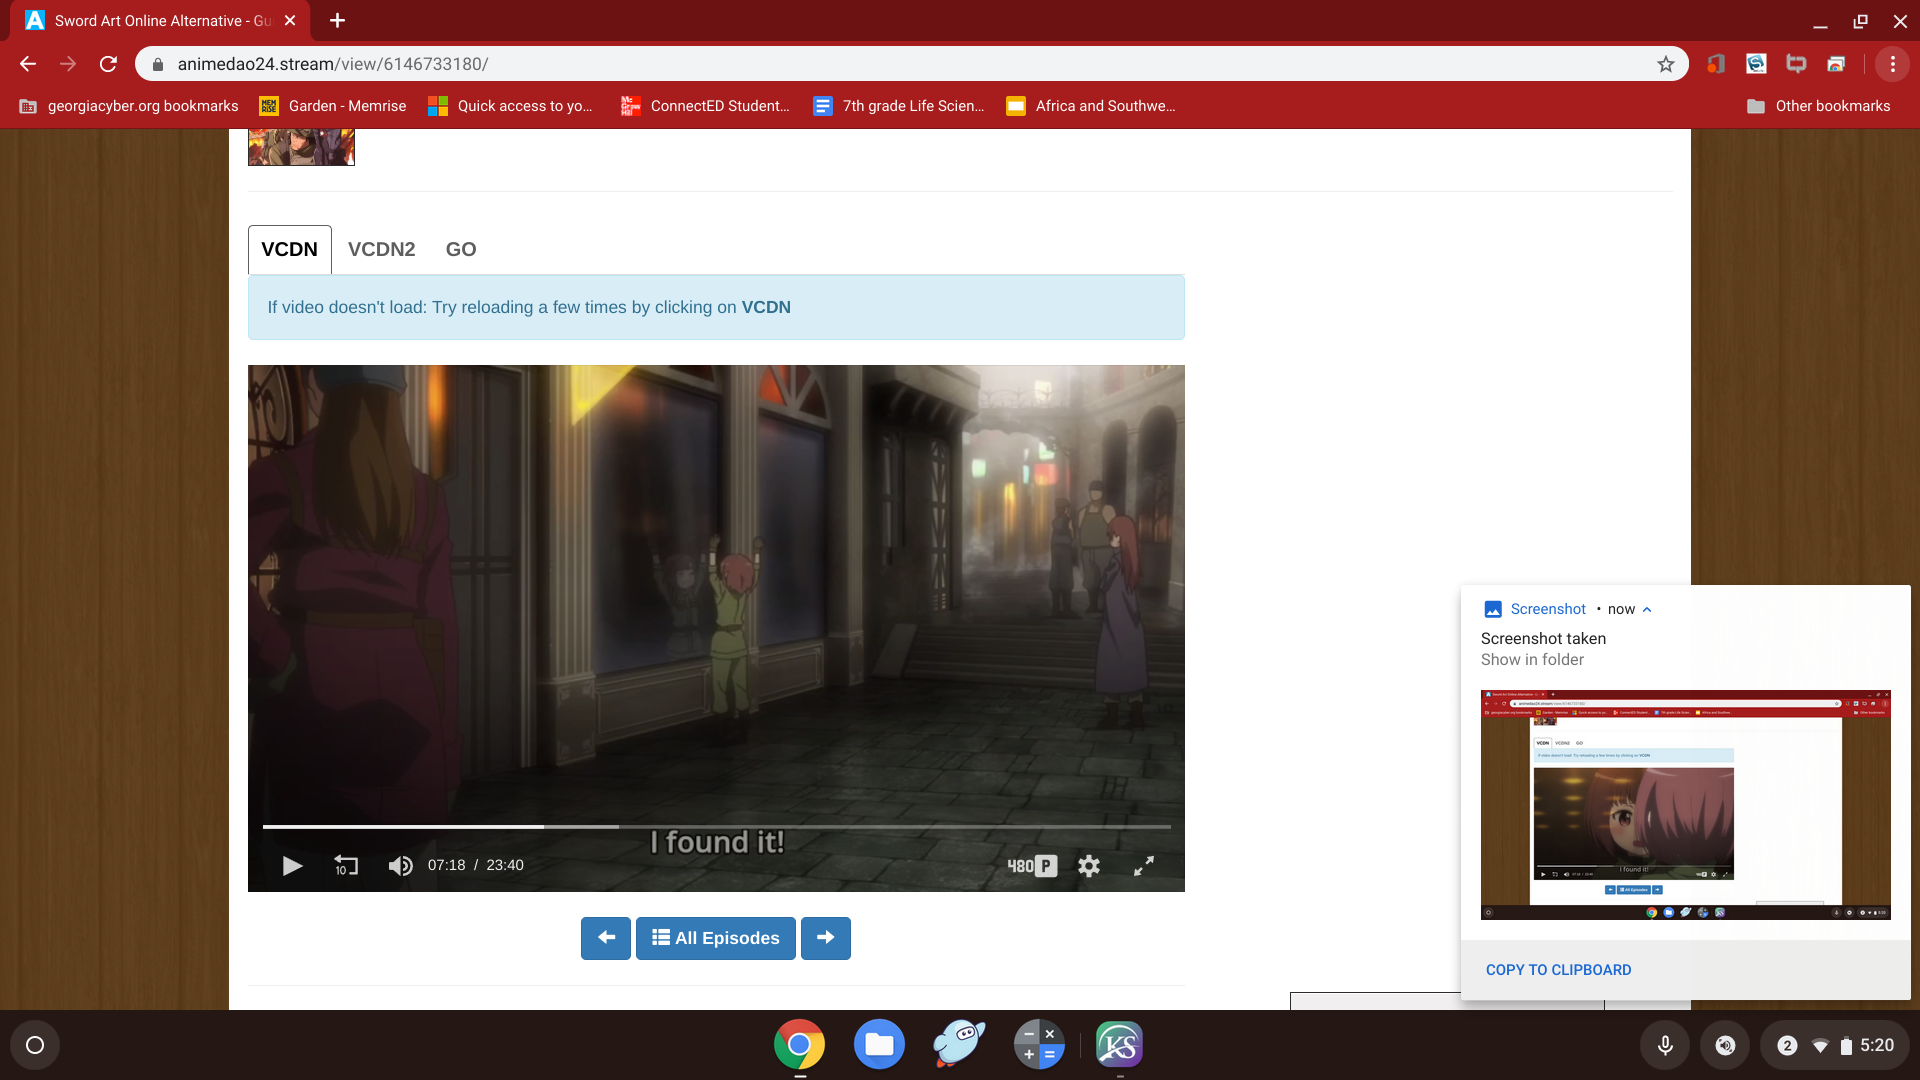Open the fourth gray extension icon beside Chrome menu
1920x1080 pixels.
coord(1836,64)
